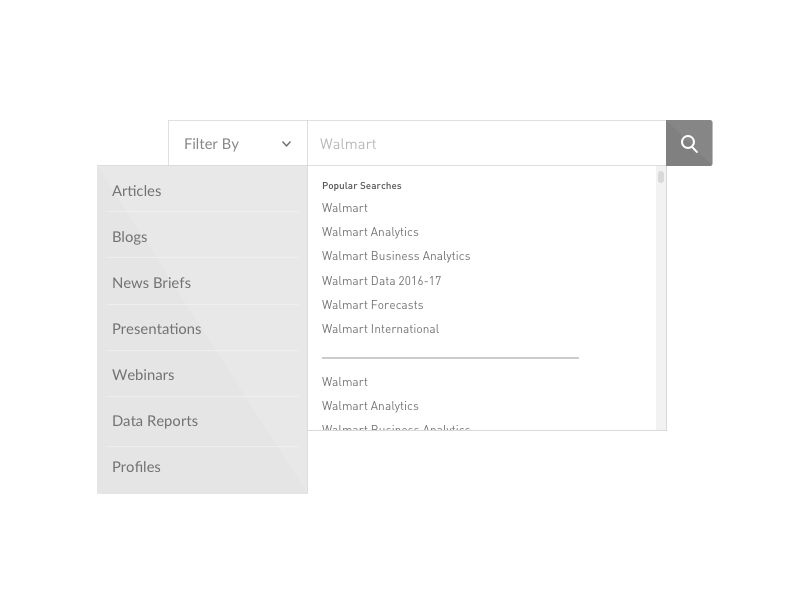Click the magnifying glass search button
This screenshot has width=800, height=600.
pyautogui.click(x=689, y=143)
